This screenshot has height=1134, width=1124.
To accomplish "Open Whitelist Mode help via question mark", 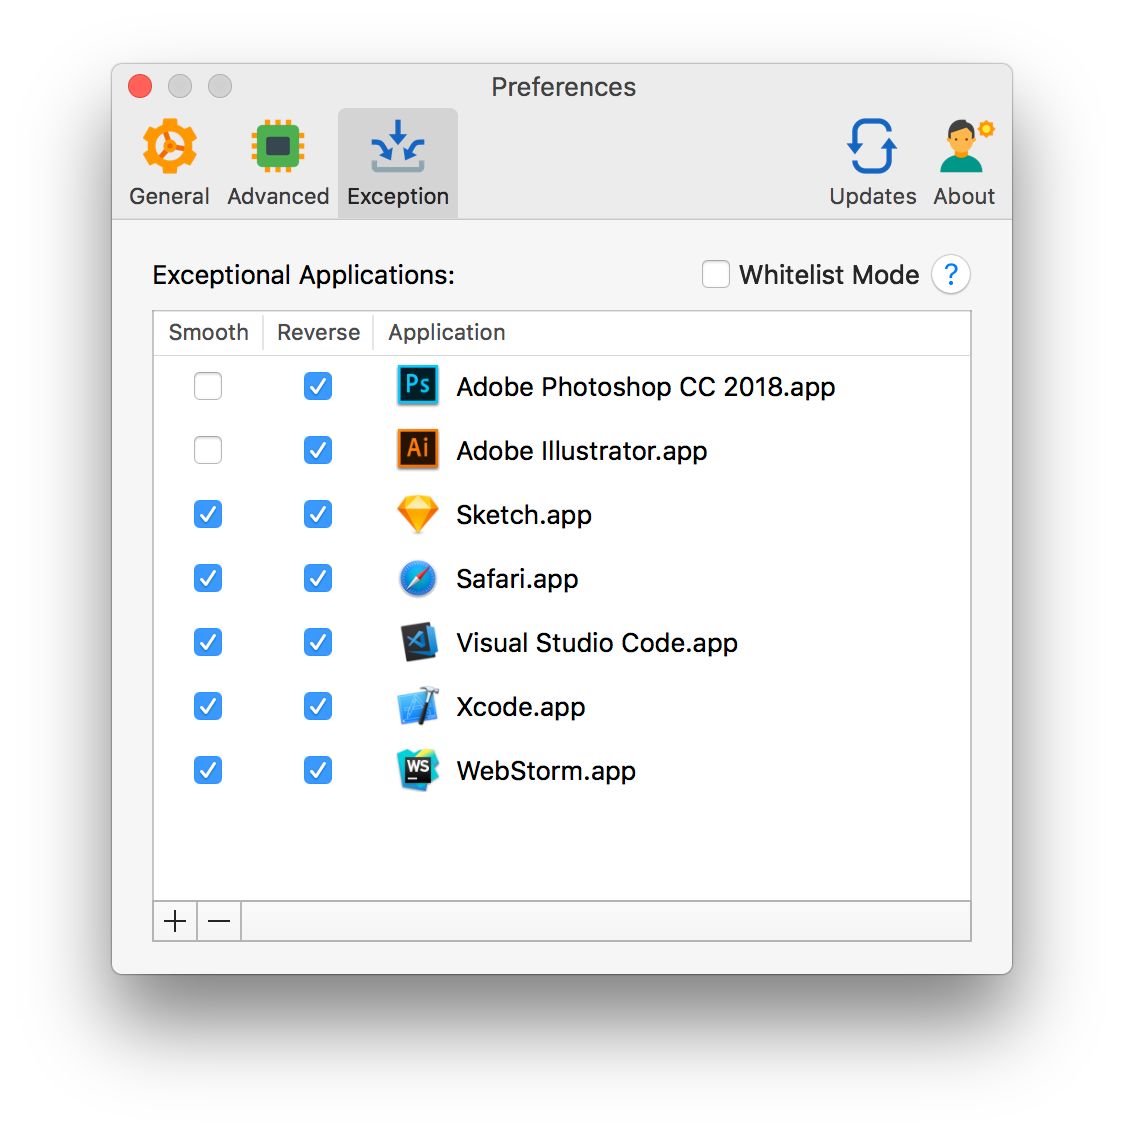I will [950, 274].
